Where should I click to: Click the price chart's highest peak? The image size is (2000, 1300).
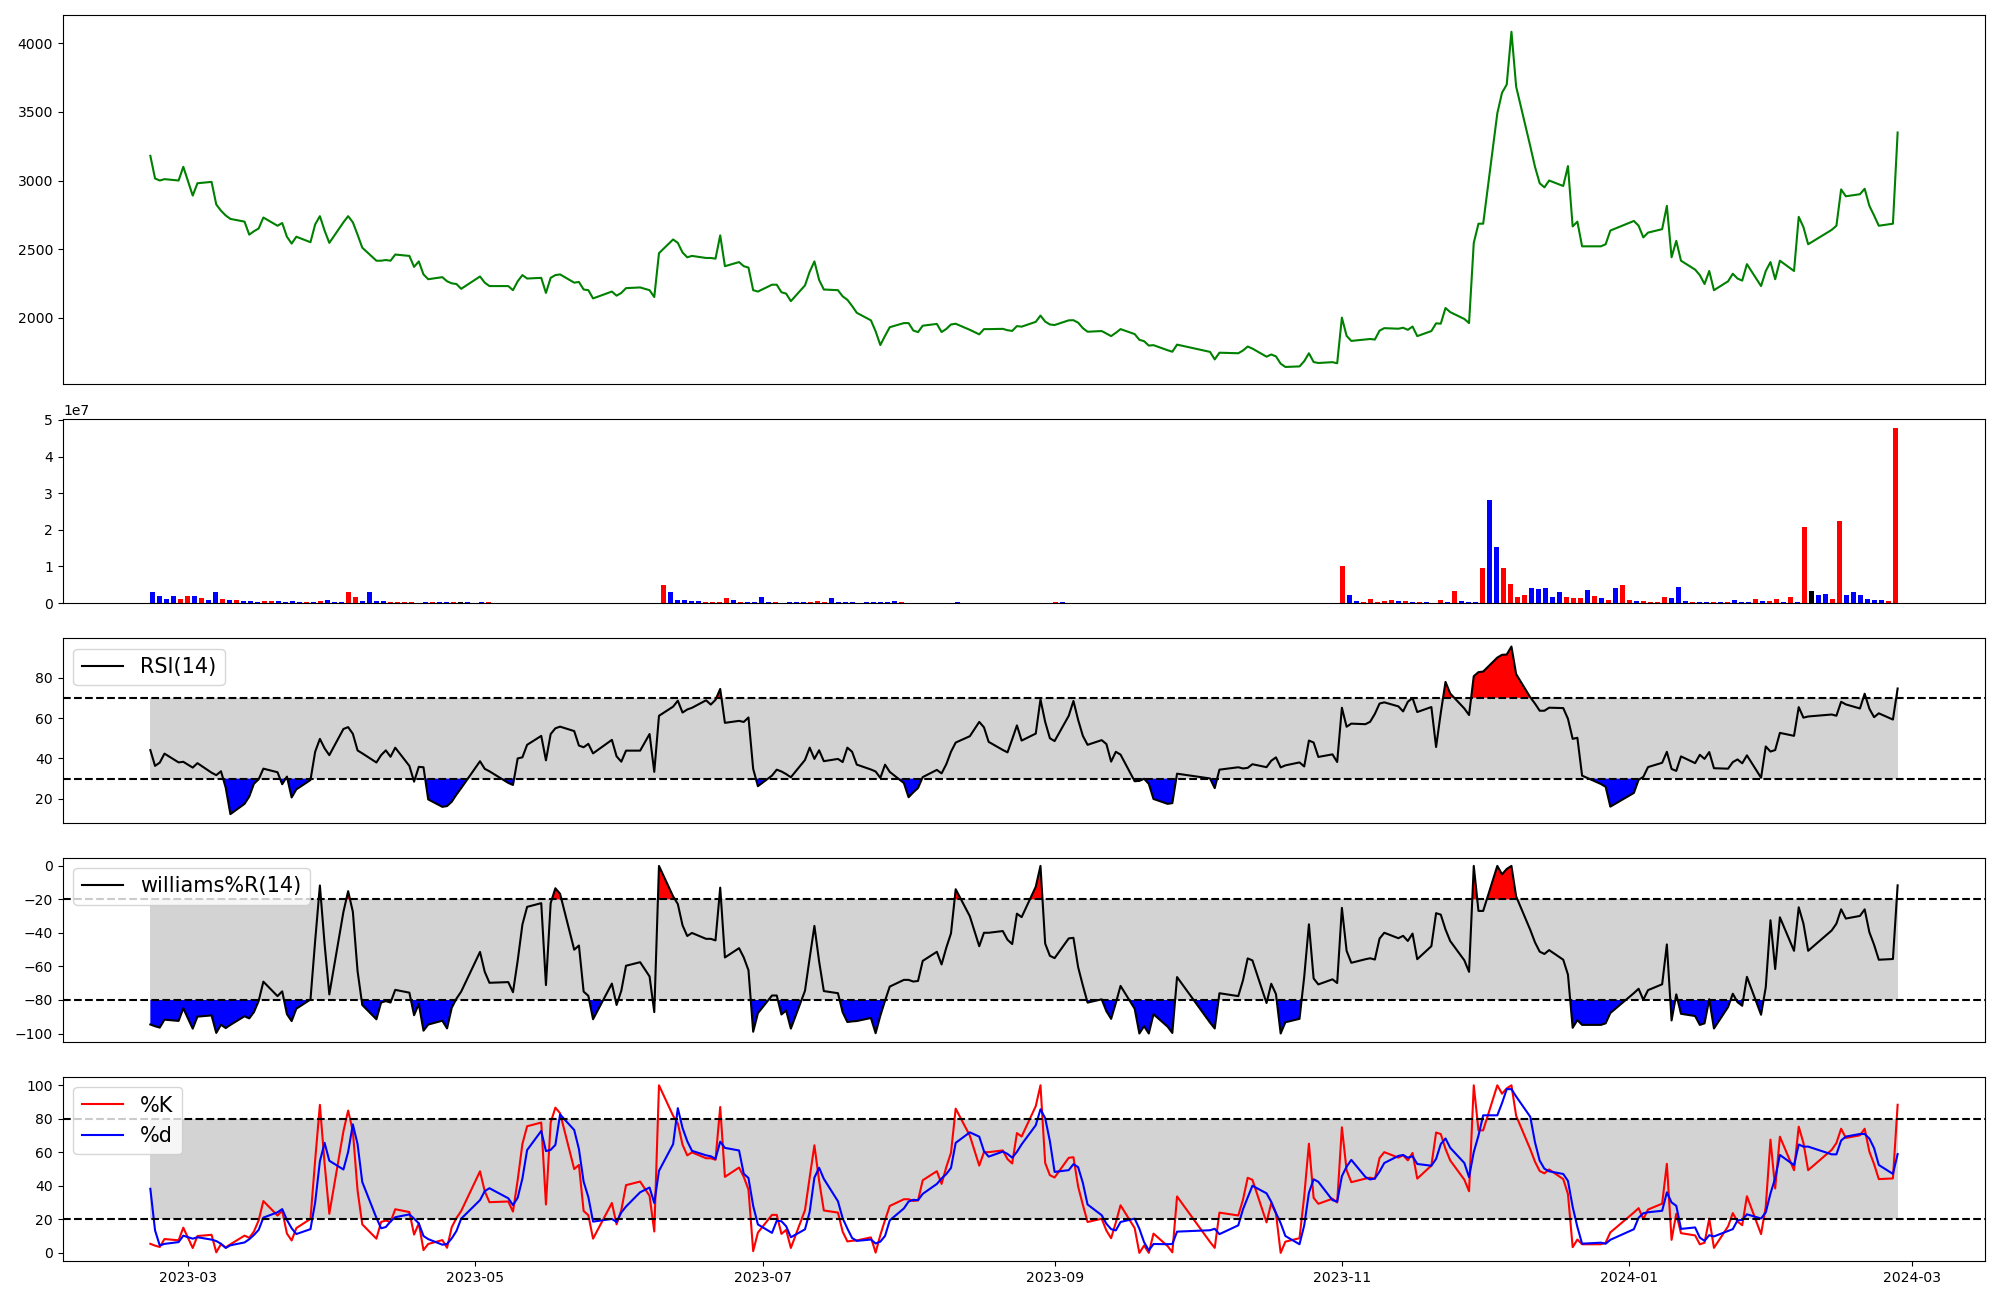coord(1511,33)
